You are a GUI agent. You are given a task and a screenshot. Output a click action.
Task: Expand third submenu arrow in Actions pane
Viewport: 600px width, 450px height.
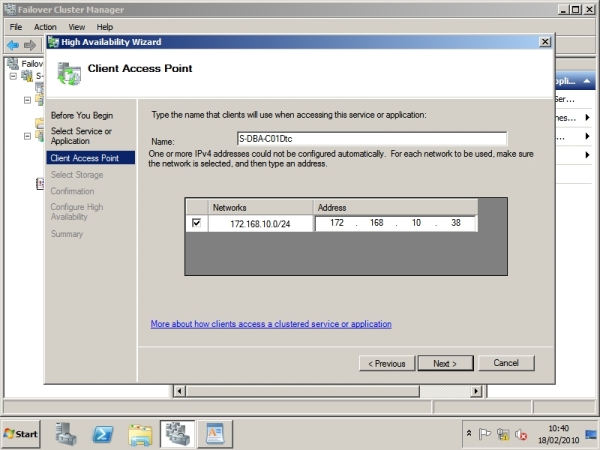click(588, 155)
